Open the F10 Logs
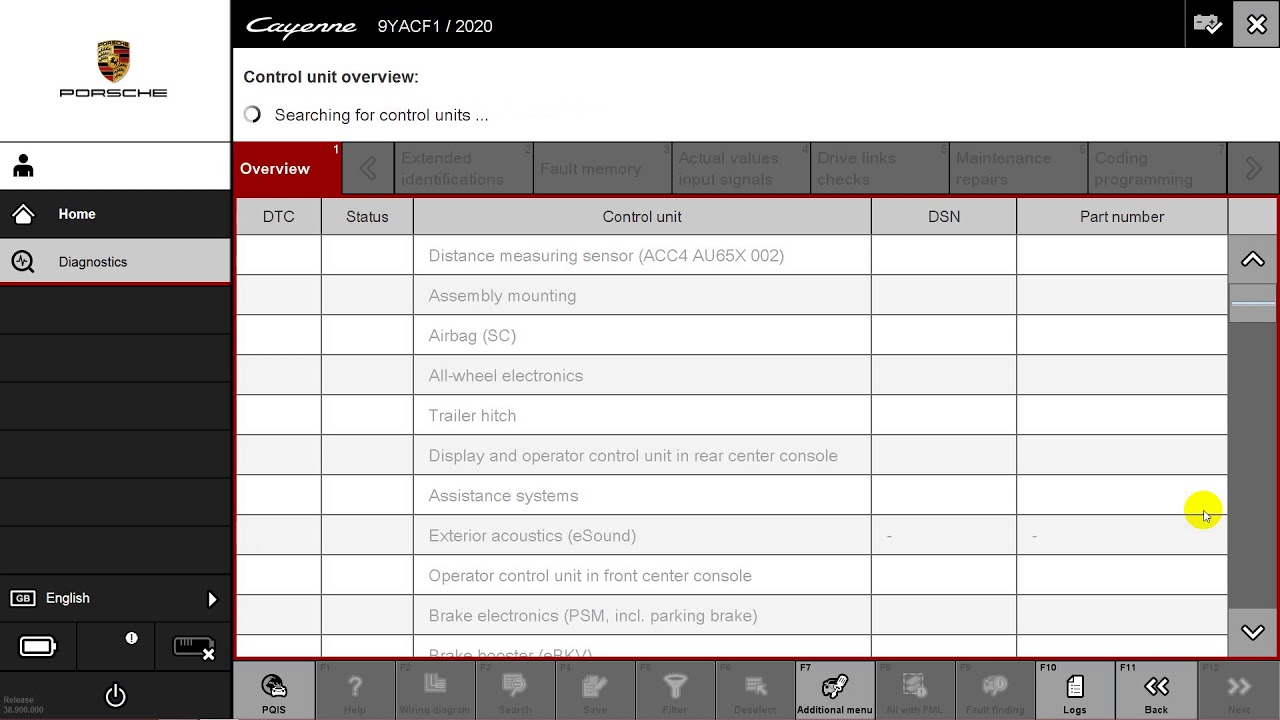Screen dimensions: 1280x720 1075,689
